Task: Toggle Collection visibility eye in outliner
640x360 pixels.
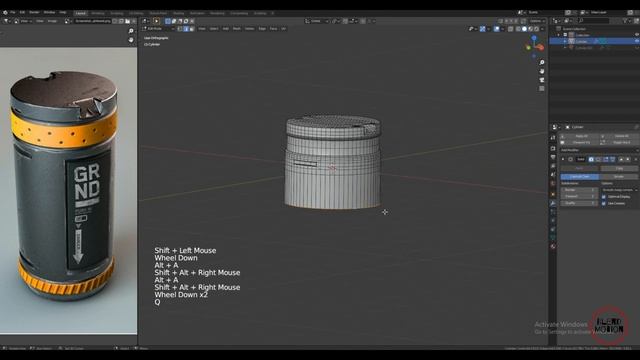Action: point(637,35)
